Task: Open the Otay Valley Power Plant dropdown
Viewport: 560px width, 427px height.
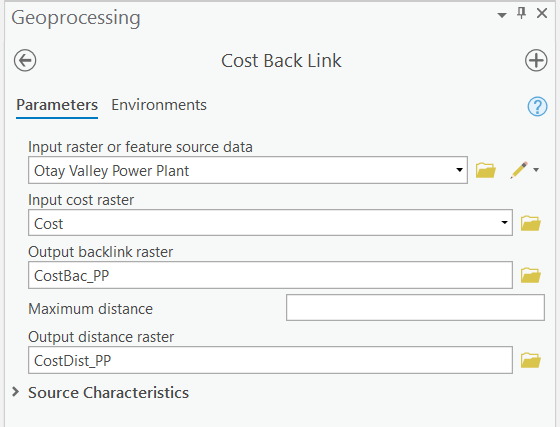Action: coord(460,170)
